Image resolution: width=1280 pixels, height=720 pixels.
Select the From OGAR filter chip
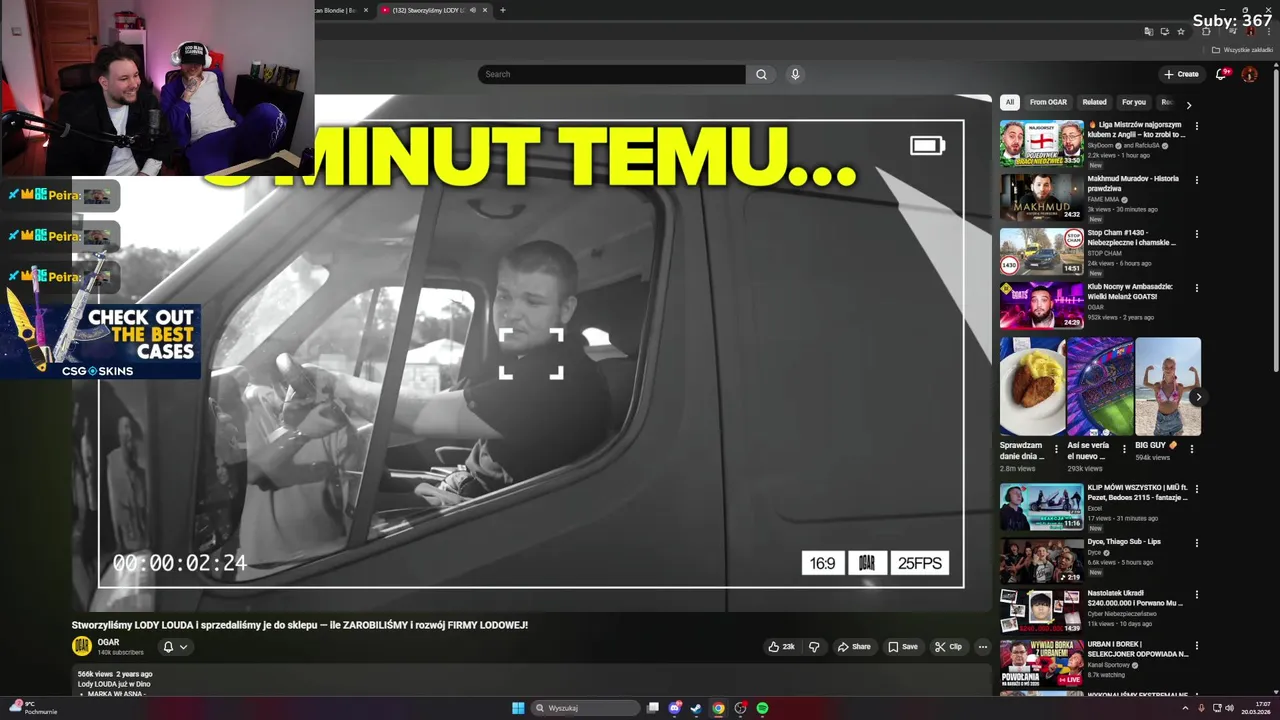click(x=1048, y=102)
